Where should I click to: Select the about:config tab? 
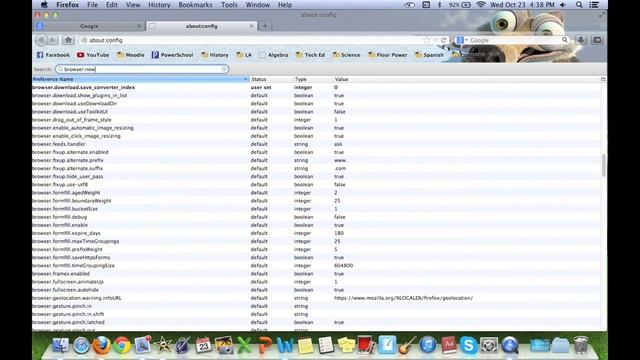(202, 26)
